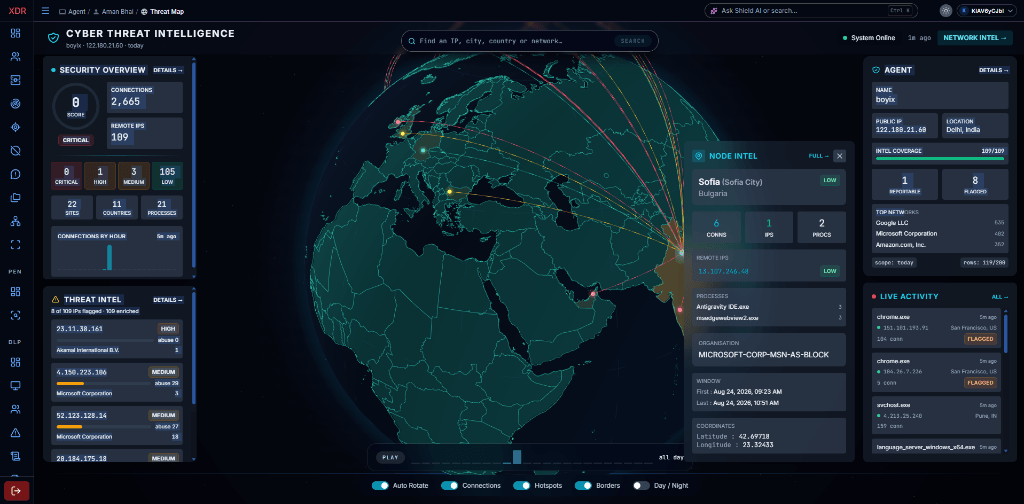This screenshot has width=1024, height=504.
Task: Click the Security Overview panel scrollbar
Action: pos(194,165)
